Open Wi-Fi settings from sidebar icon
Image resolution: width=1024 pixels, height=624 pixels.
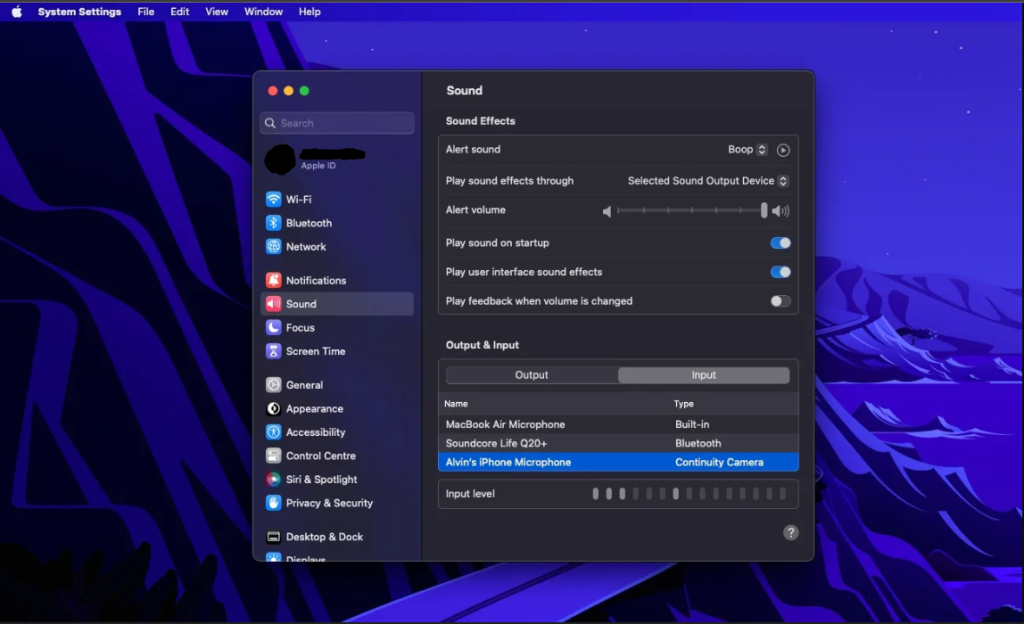[x=273, y=199]
